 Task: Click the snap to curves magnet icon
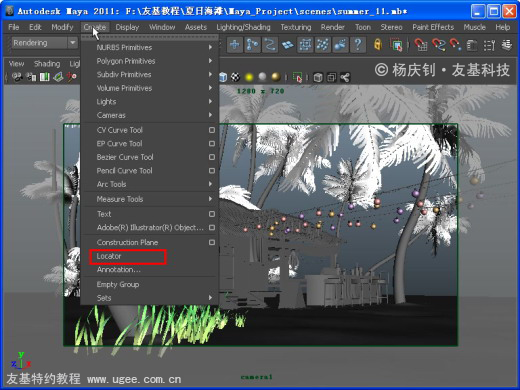[x=438, y=44]
